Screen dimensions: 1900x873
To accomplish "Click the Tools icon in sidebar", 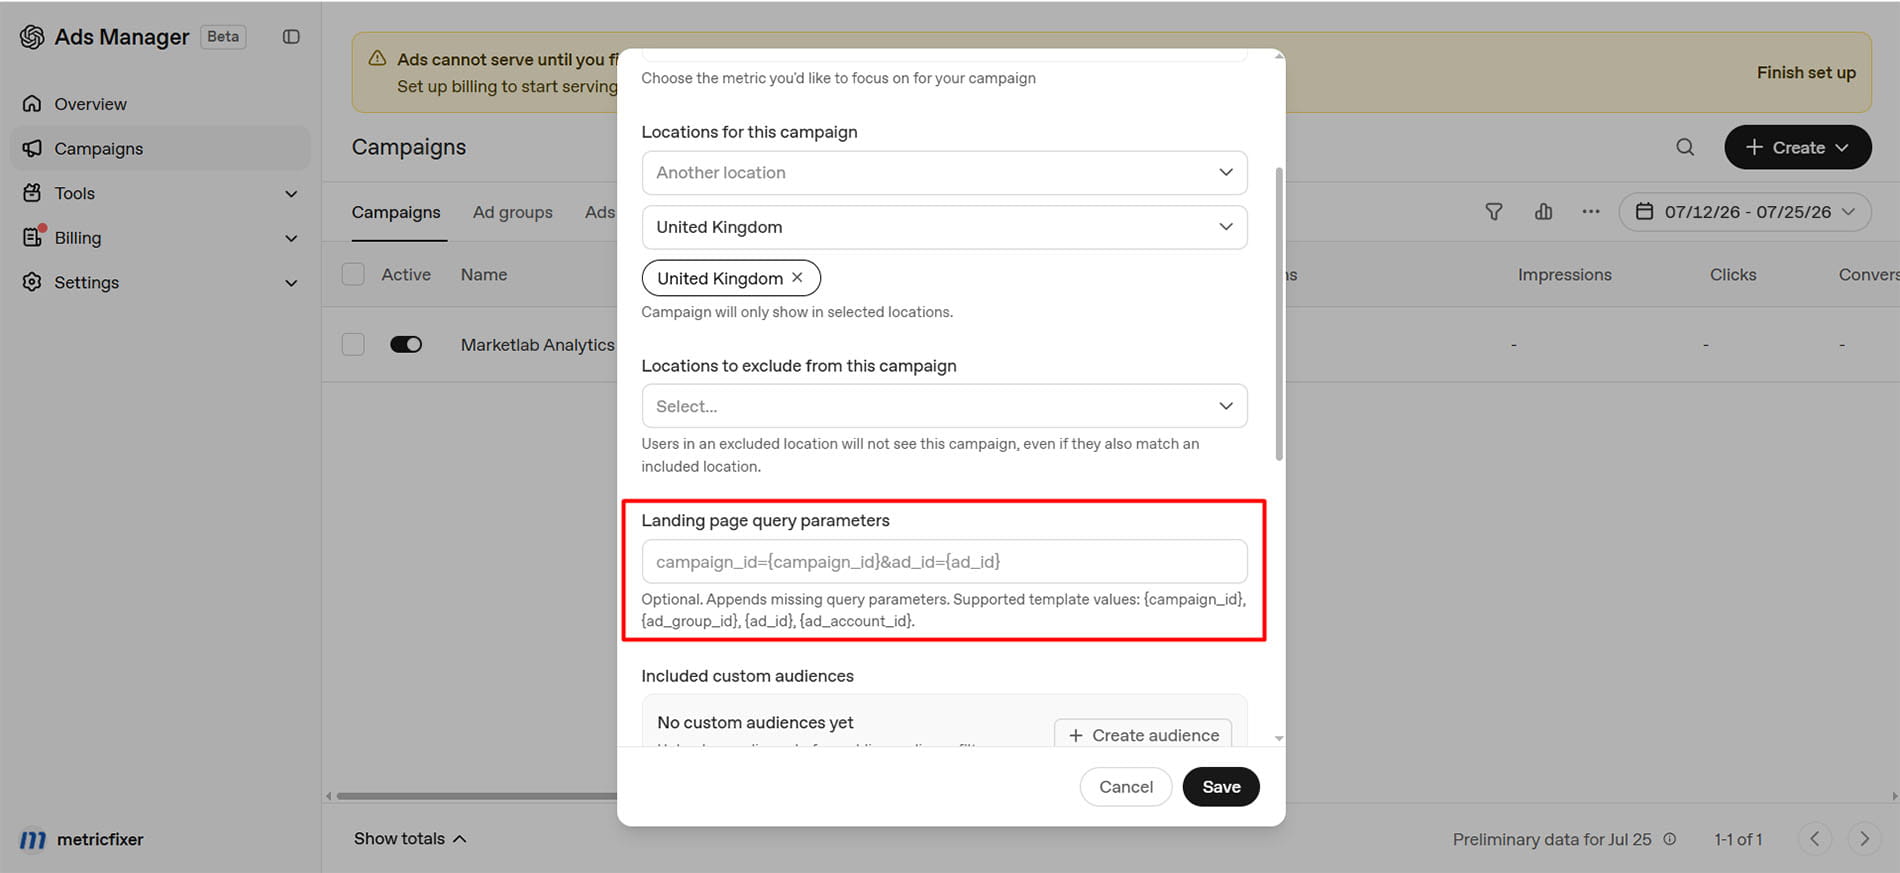I will (32, 193).
